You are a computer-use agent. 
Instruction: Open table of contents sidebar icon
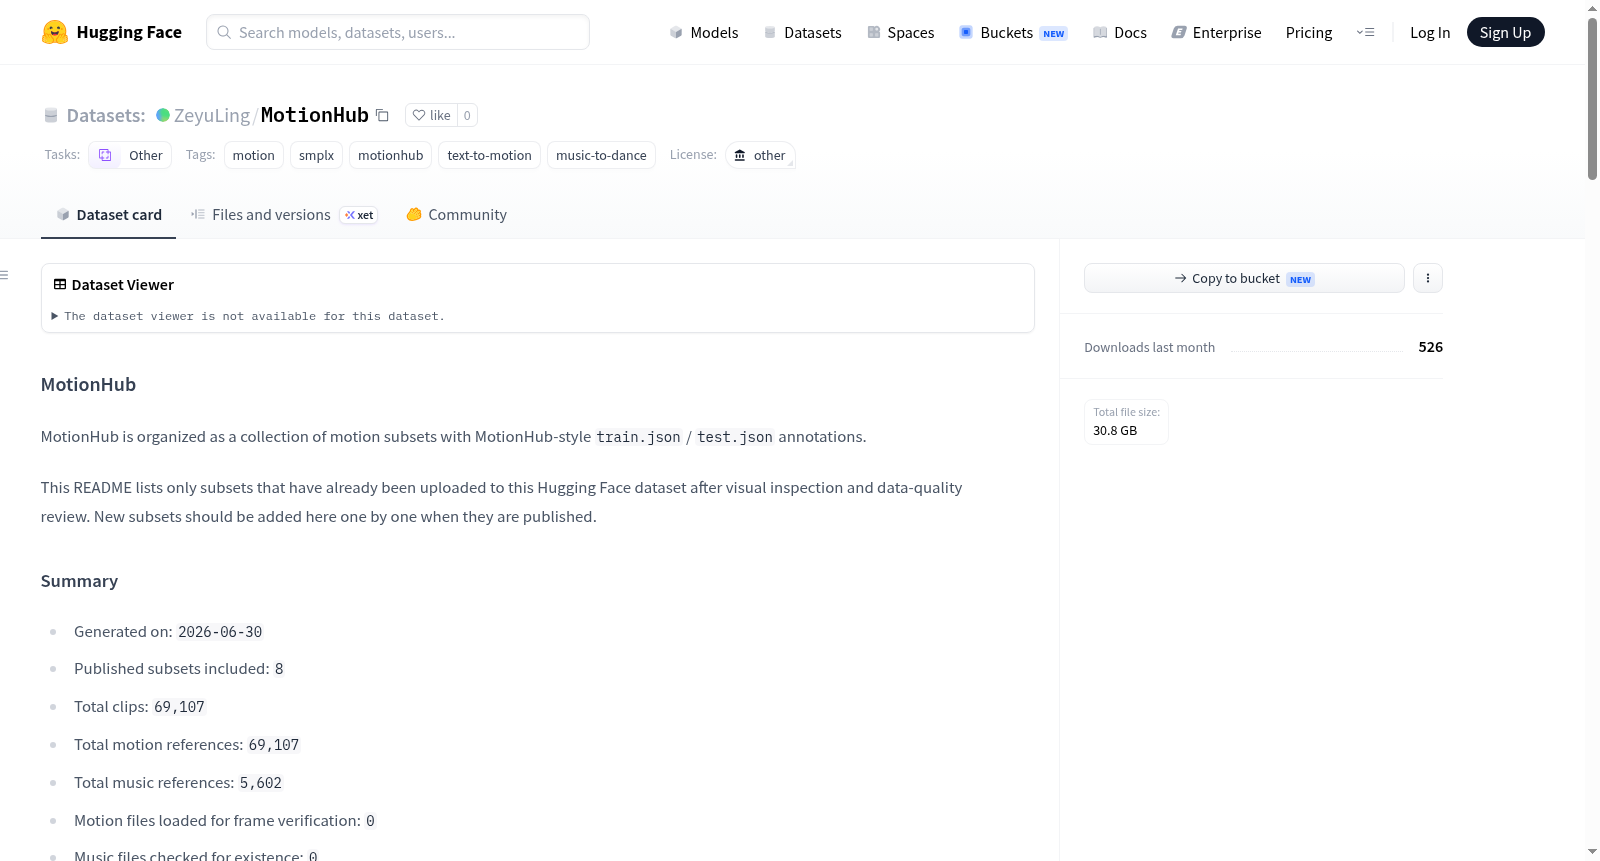(x=4, y=275)
